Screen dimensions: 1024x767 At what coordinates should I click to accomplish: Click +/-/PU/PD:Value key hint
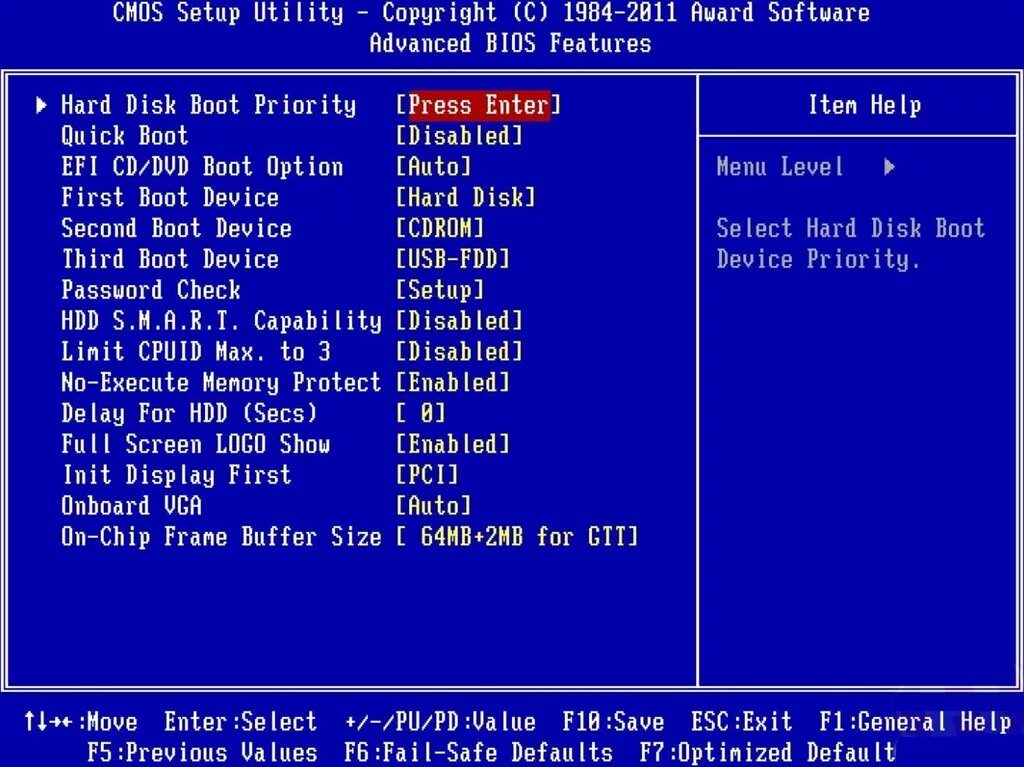click(440, 722)
